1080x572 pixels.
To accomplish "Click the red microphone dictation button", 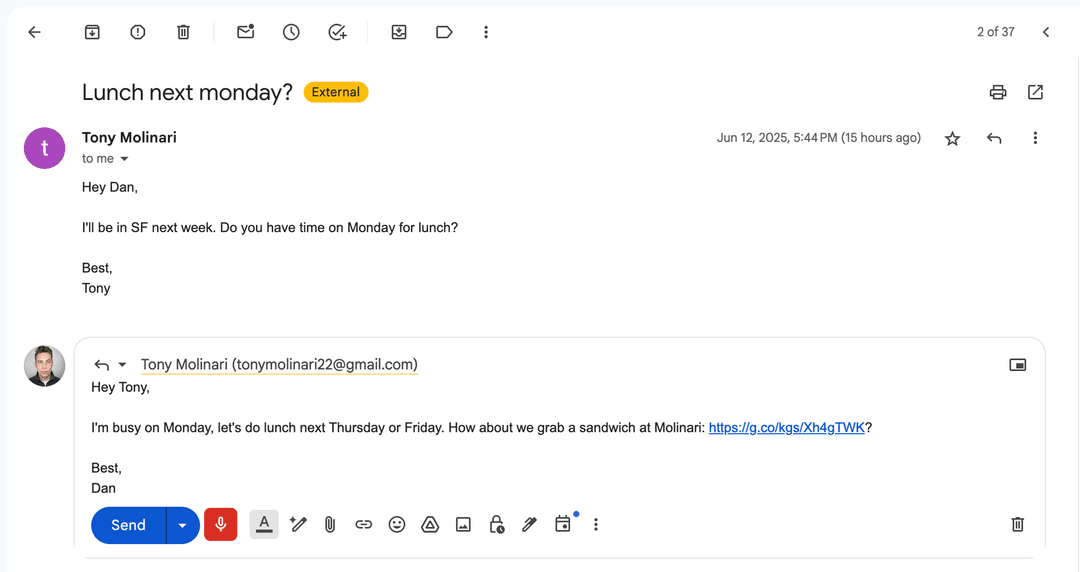I will point(220,525).
